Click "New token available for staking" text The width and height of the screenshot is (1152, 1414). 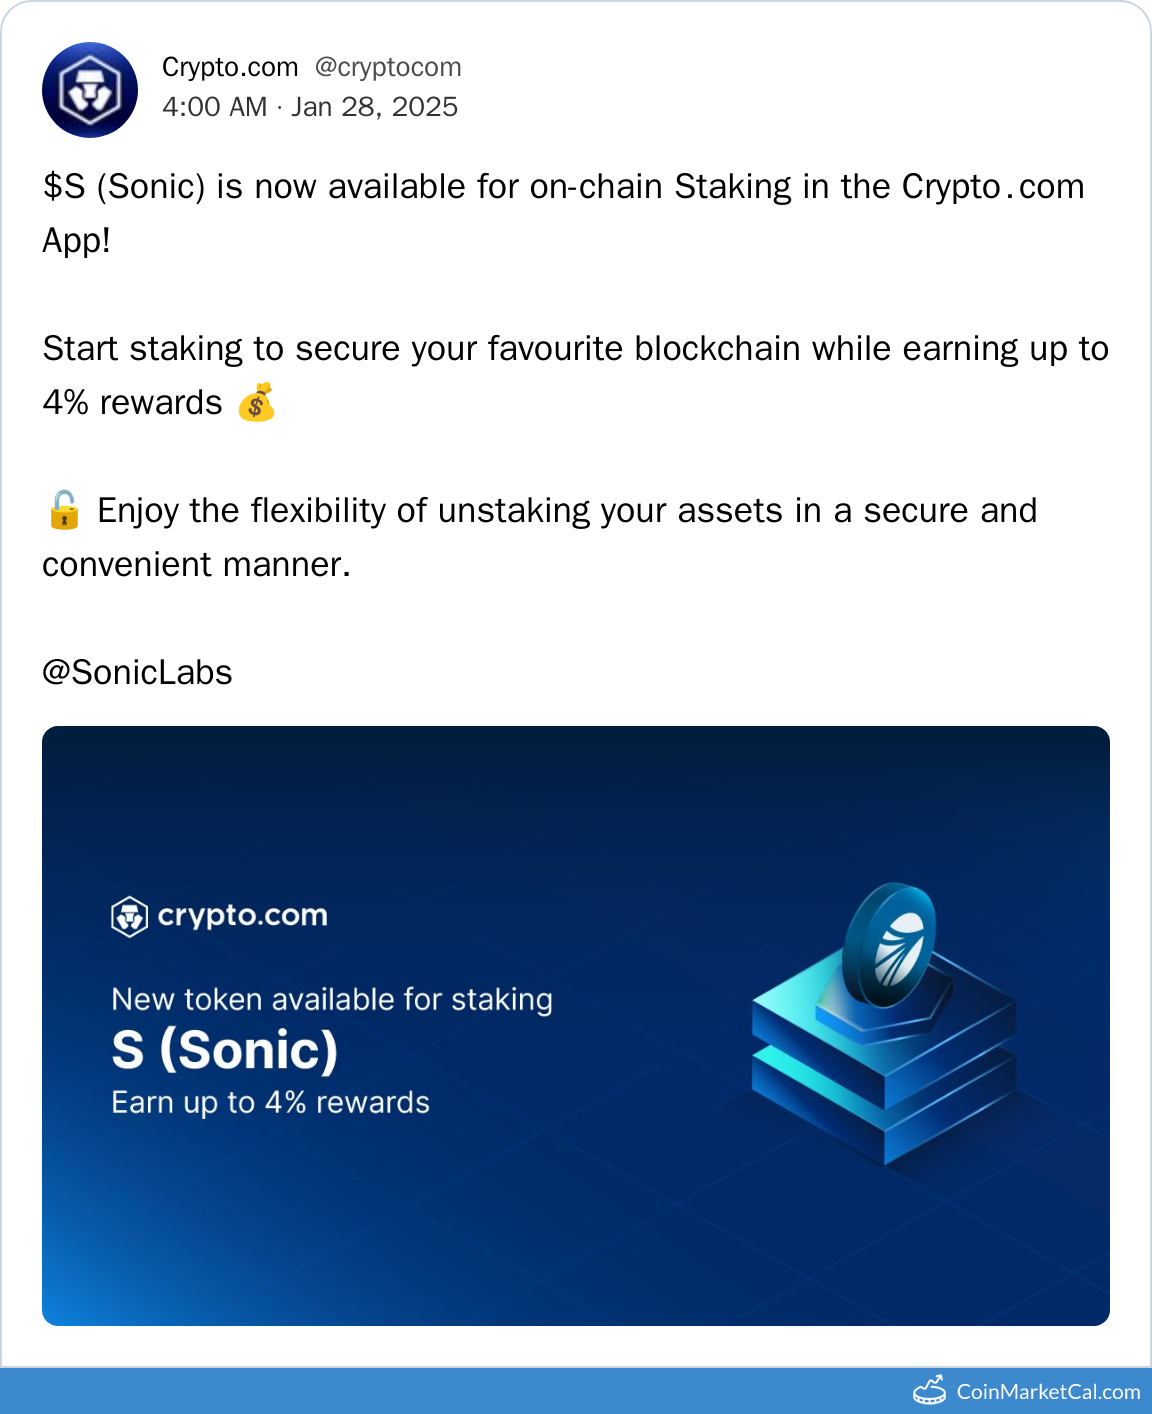tap(332, 999)
